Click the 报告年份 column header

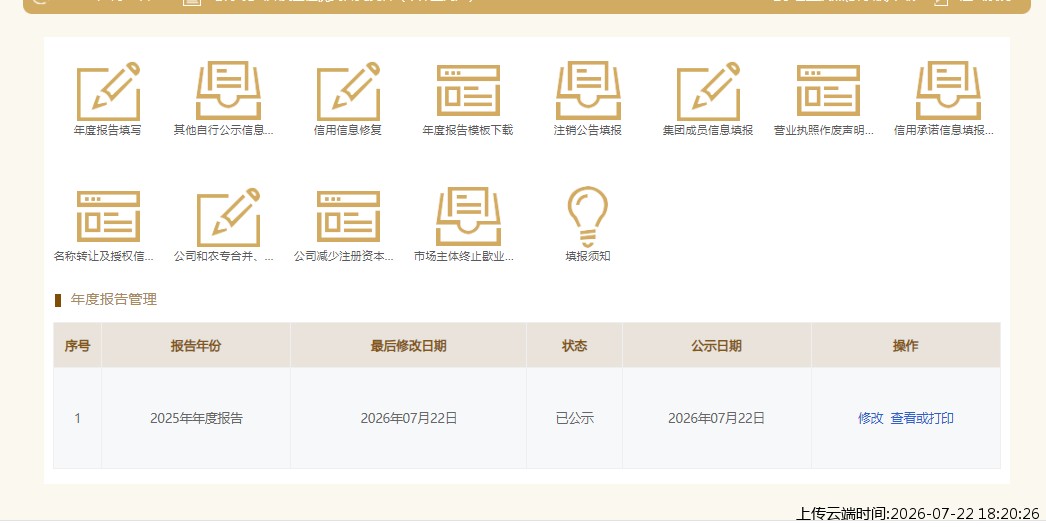tap(196, 346)
